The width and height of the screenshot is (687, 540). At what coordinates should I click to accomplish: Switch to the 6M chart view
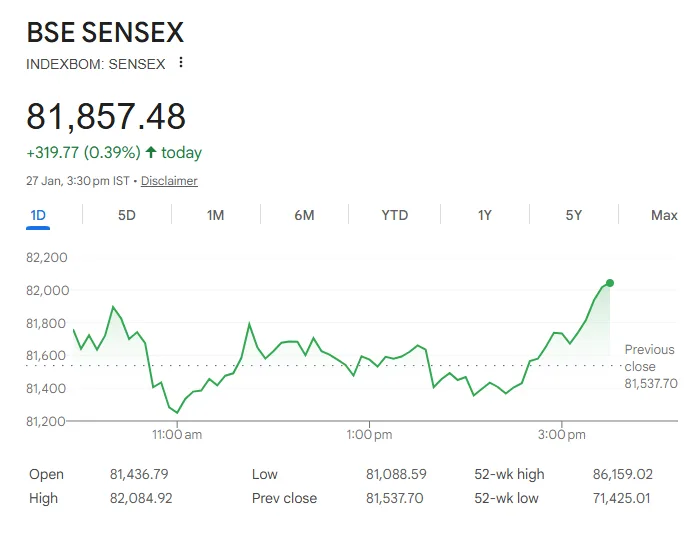pyautogui.click(x=305, y=215)
